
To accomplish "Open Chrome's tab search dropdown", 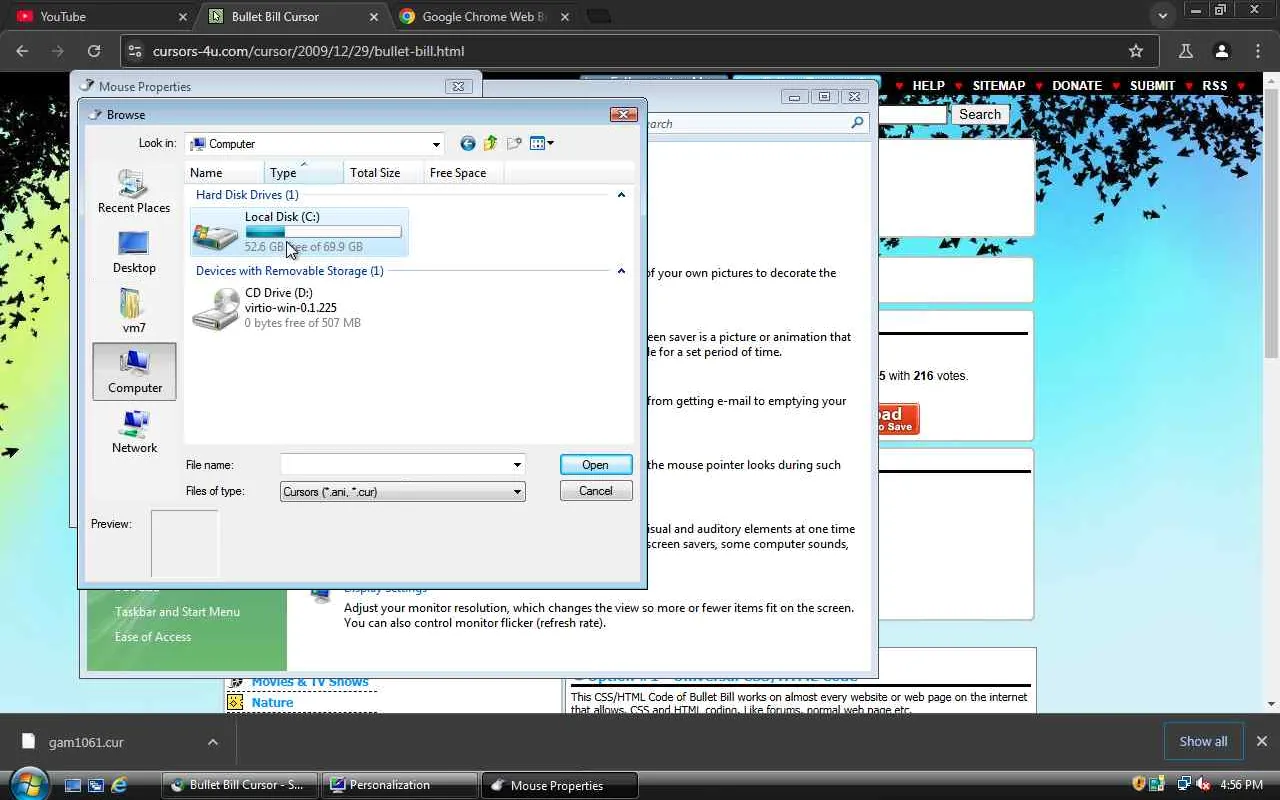I will [x=1162, y=16].
